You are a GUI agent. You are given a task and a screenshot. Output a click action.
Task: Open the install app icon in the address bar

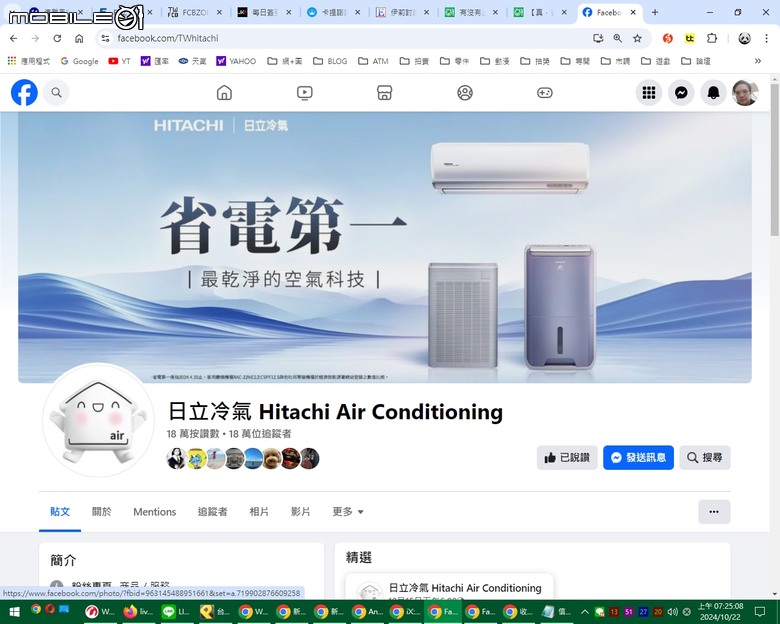(598, 38)
